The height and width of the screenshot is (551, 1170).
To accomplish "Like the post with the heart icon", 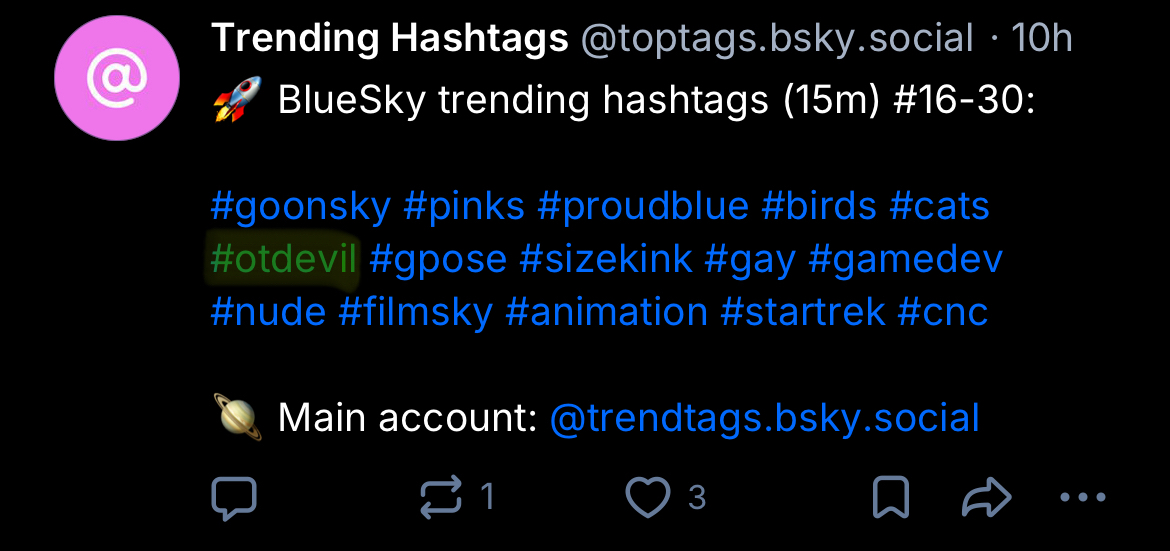I will (x=647, y=498).
